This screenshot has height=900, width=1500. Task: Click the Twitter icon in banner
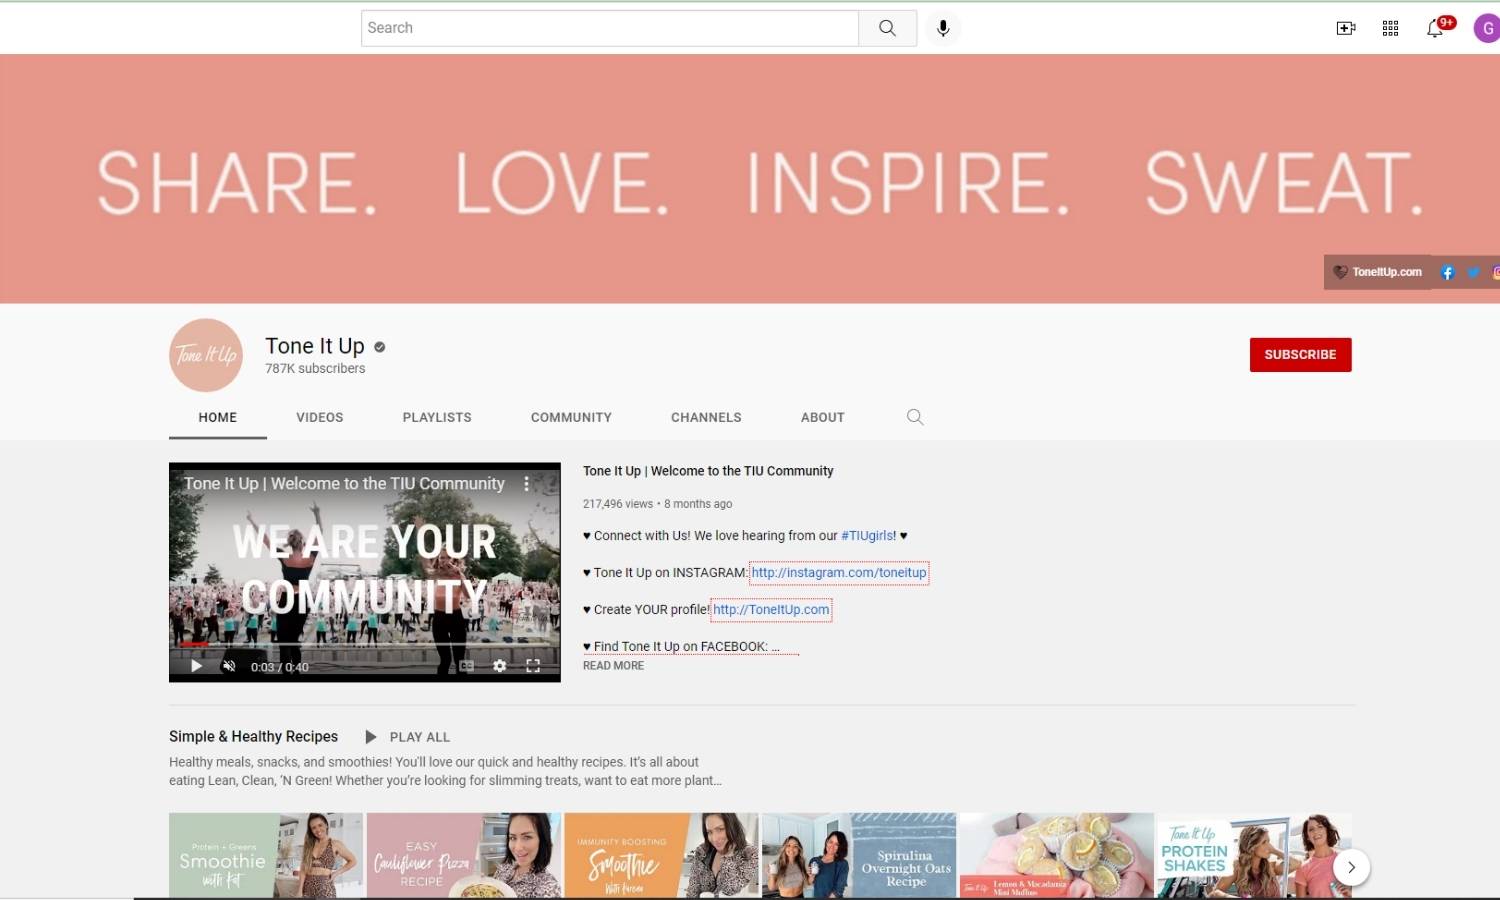pos(1473,272)
